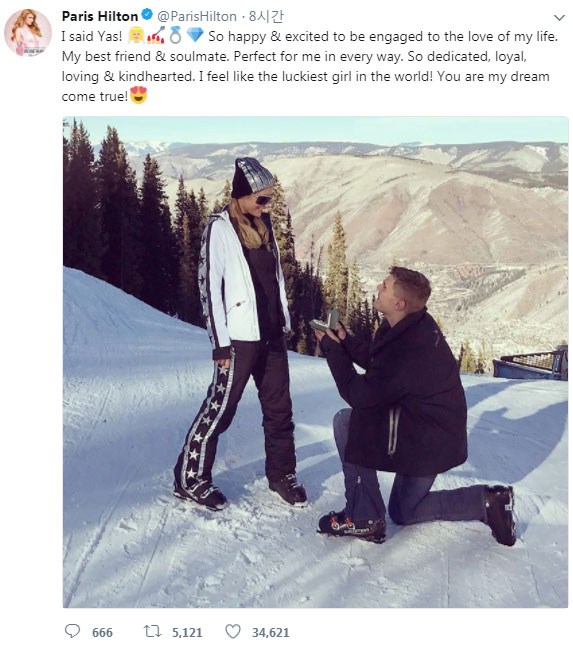Click the blonde woman emoji

coord(136,36)
